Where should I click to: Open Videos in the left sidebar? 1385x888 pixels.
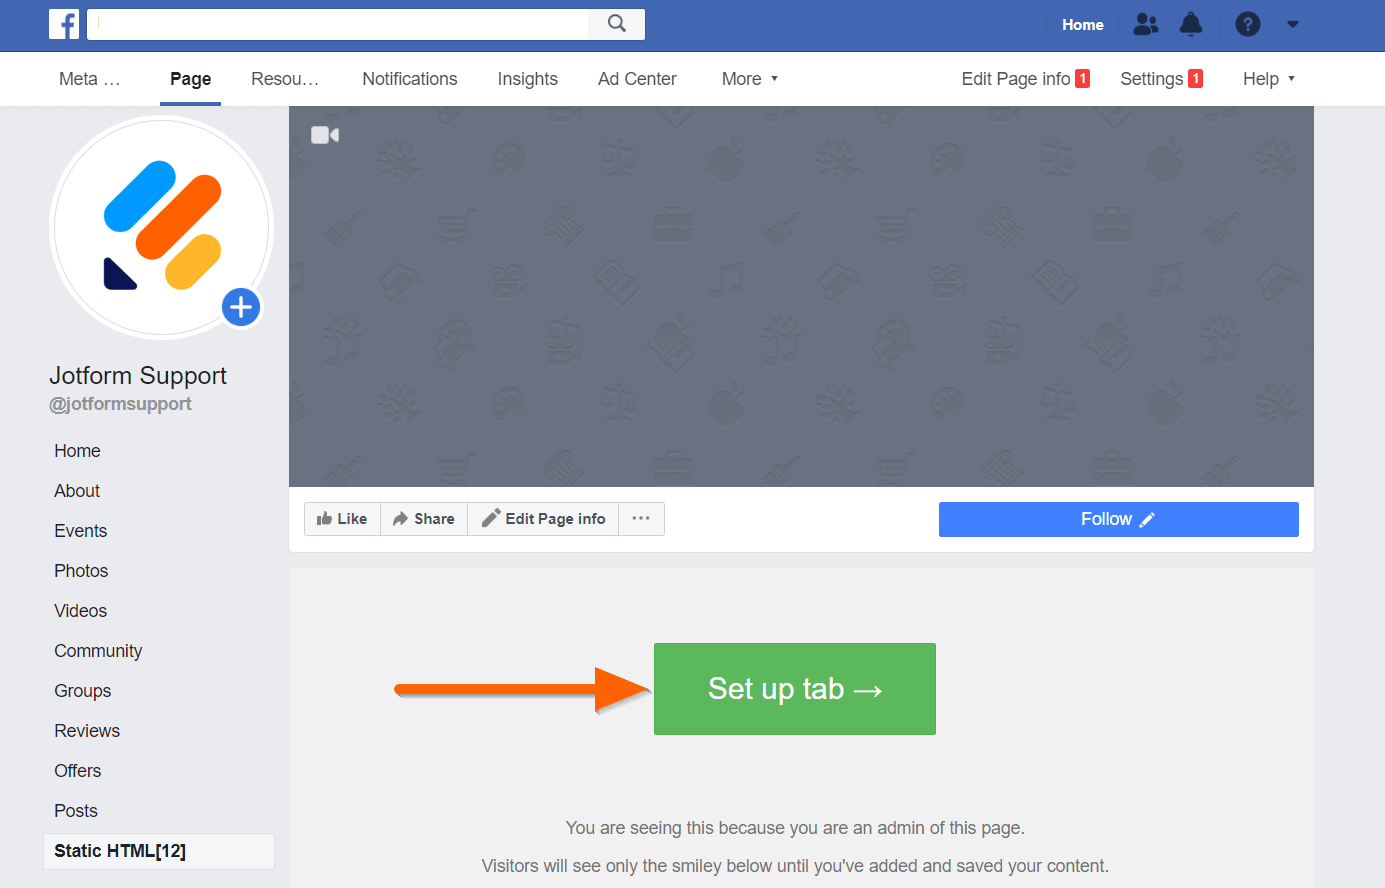[x=80, y=611]
